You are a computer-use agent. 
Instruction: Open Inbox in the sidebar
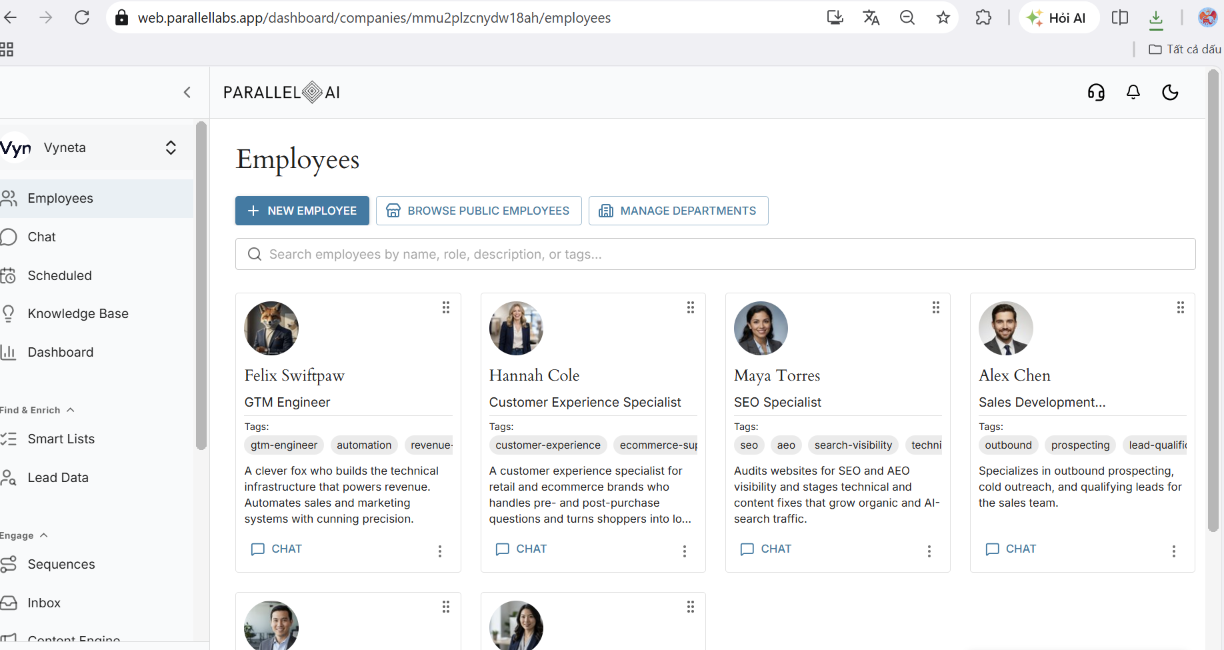(x=96, y=603)
